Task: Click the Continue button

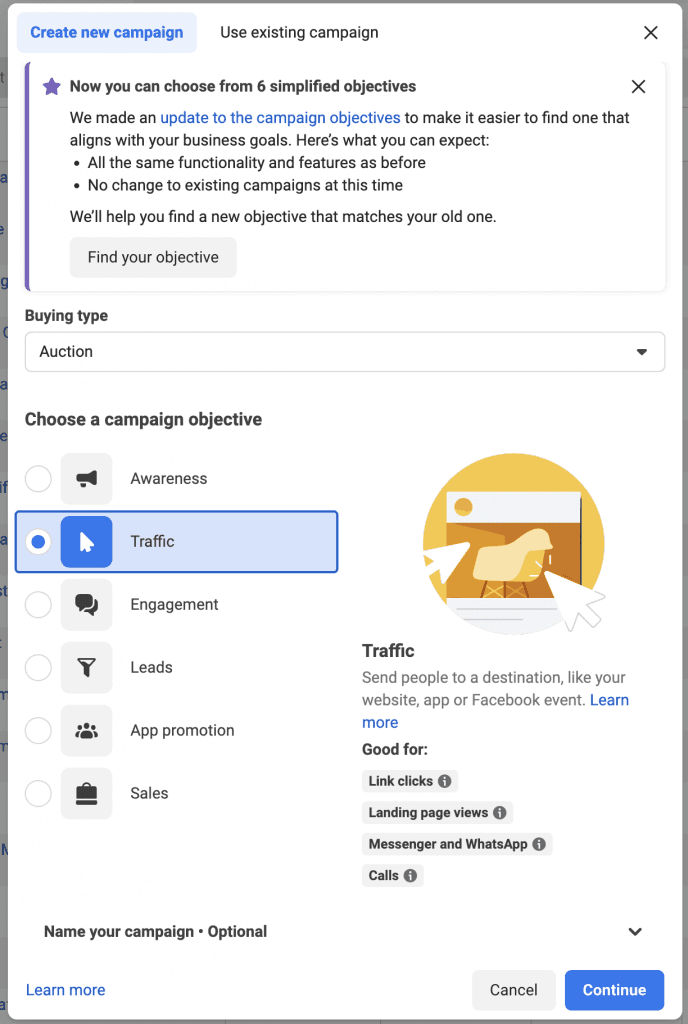Action: [614, 990]
